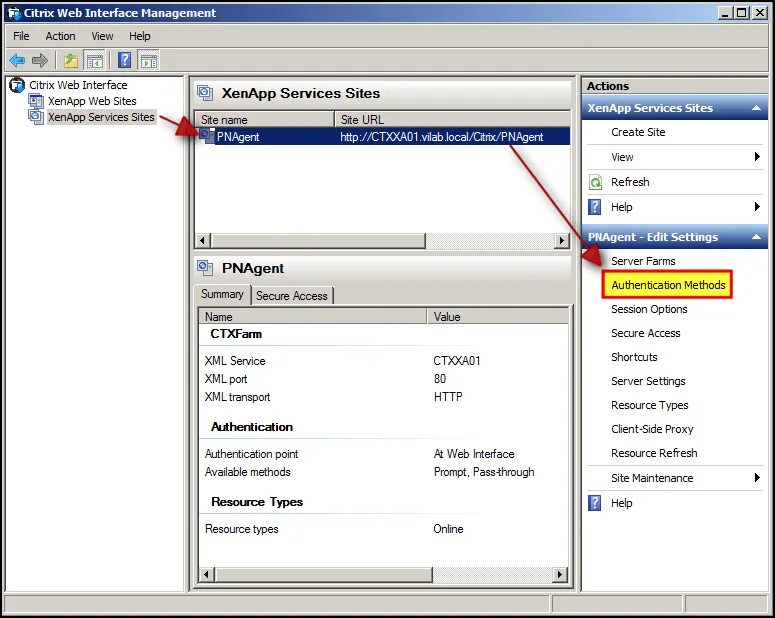Open Shortcuts settings
This screenshot has height=618, width=775.
pos(634,357)
